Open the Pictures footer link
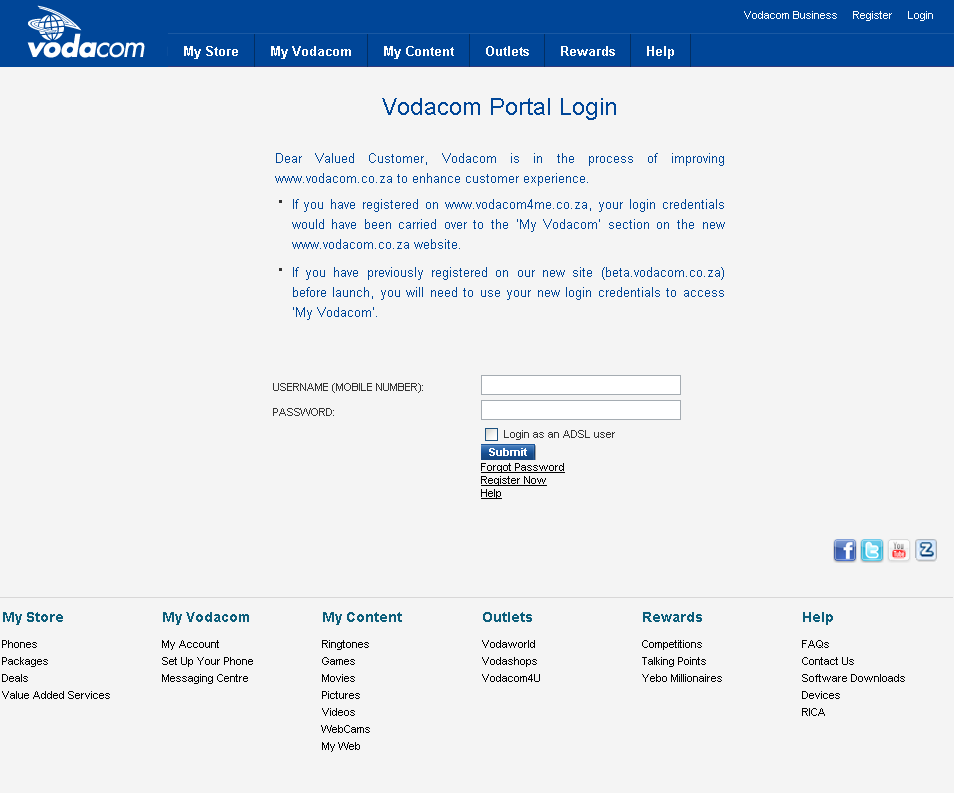The width and height of the screenshot is (954, 793). [x=341, y=695]
